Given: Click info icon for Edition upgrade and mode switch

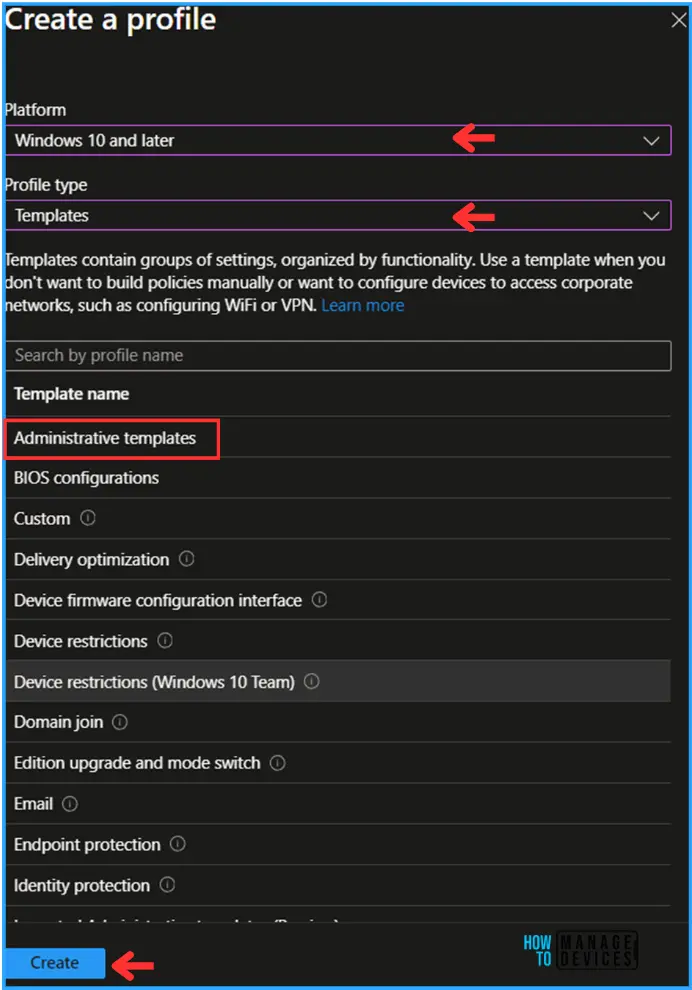Looking at the screenshot, I should [x=278, y=763].
